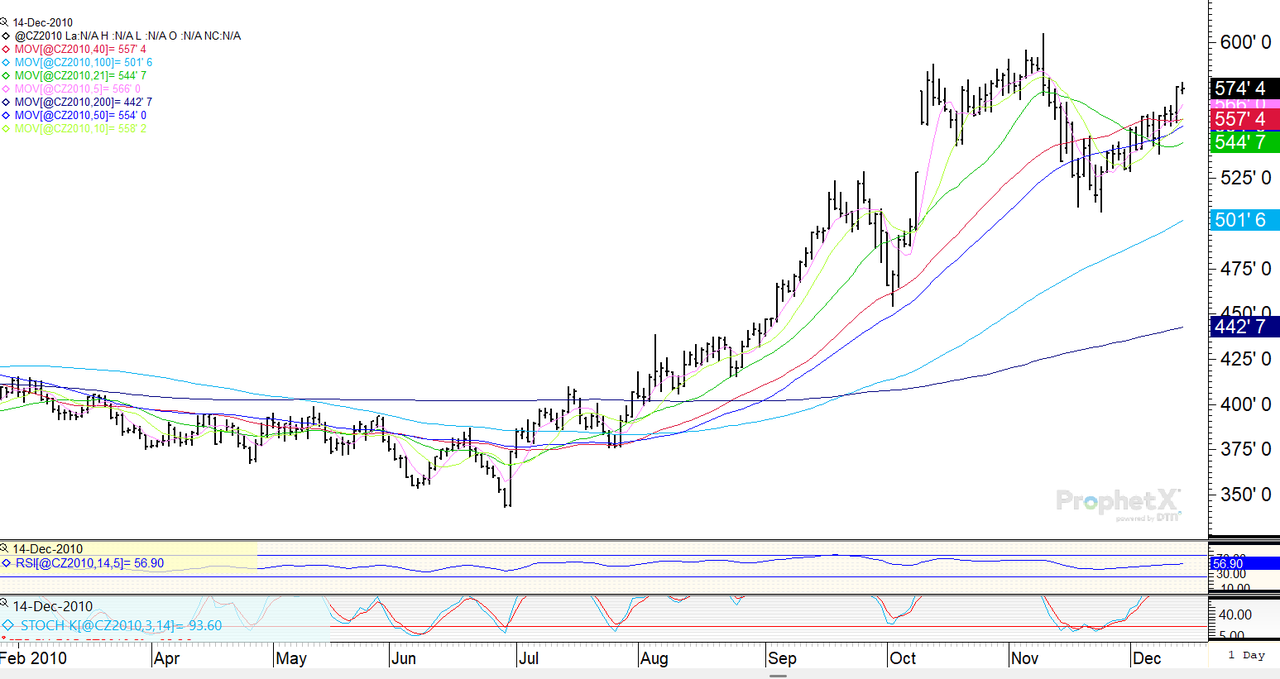Click the 525' 0 price axis value
This screenshot has height=679, width=1280.
(x=1245, y=177)
